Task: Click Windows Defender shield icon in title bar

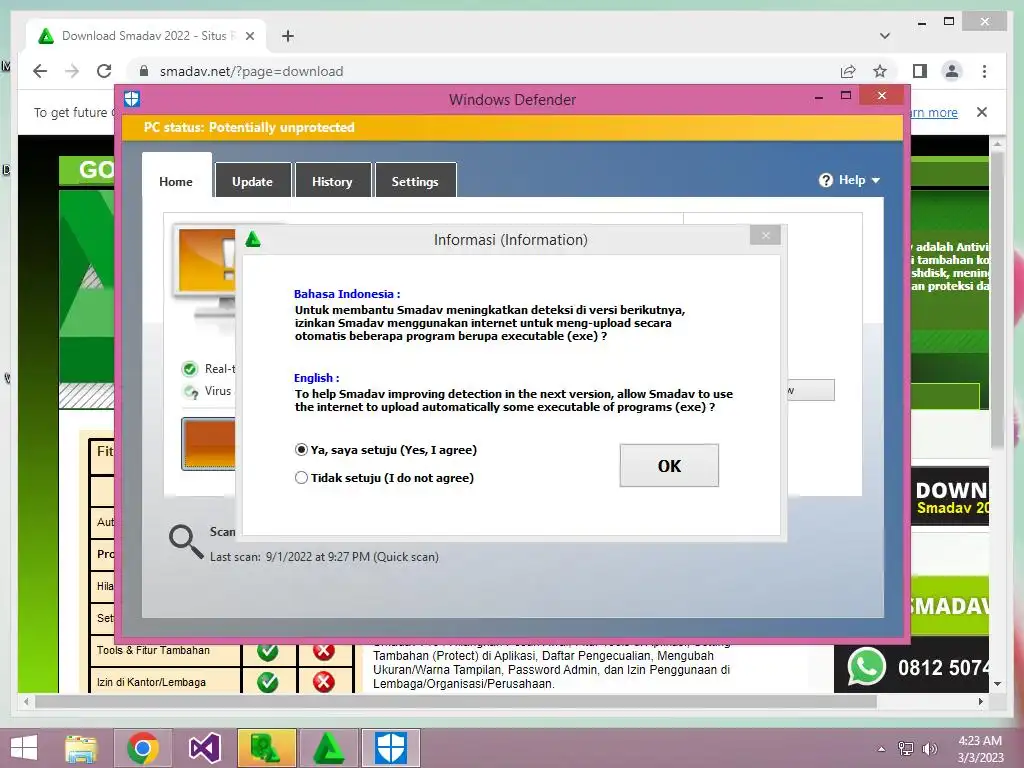Action: tap(132, 99)
